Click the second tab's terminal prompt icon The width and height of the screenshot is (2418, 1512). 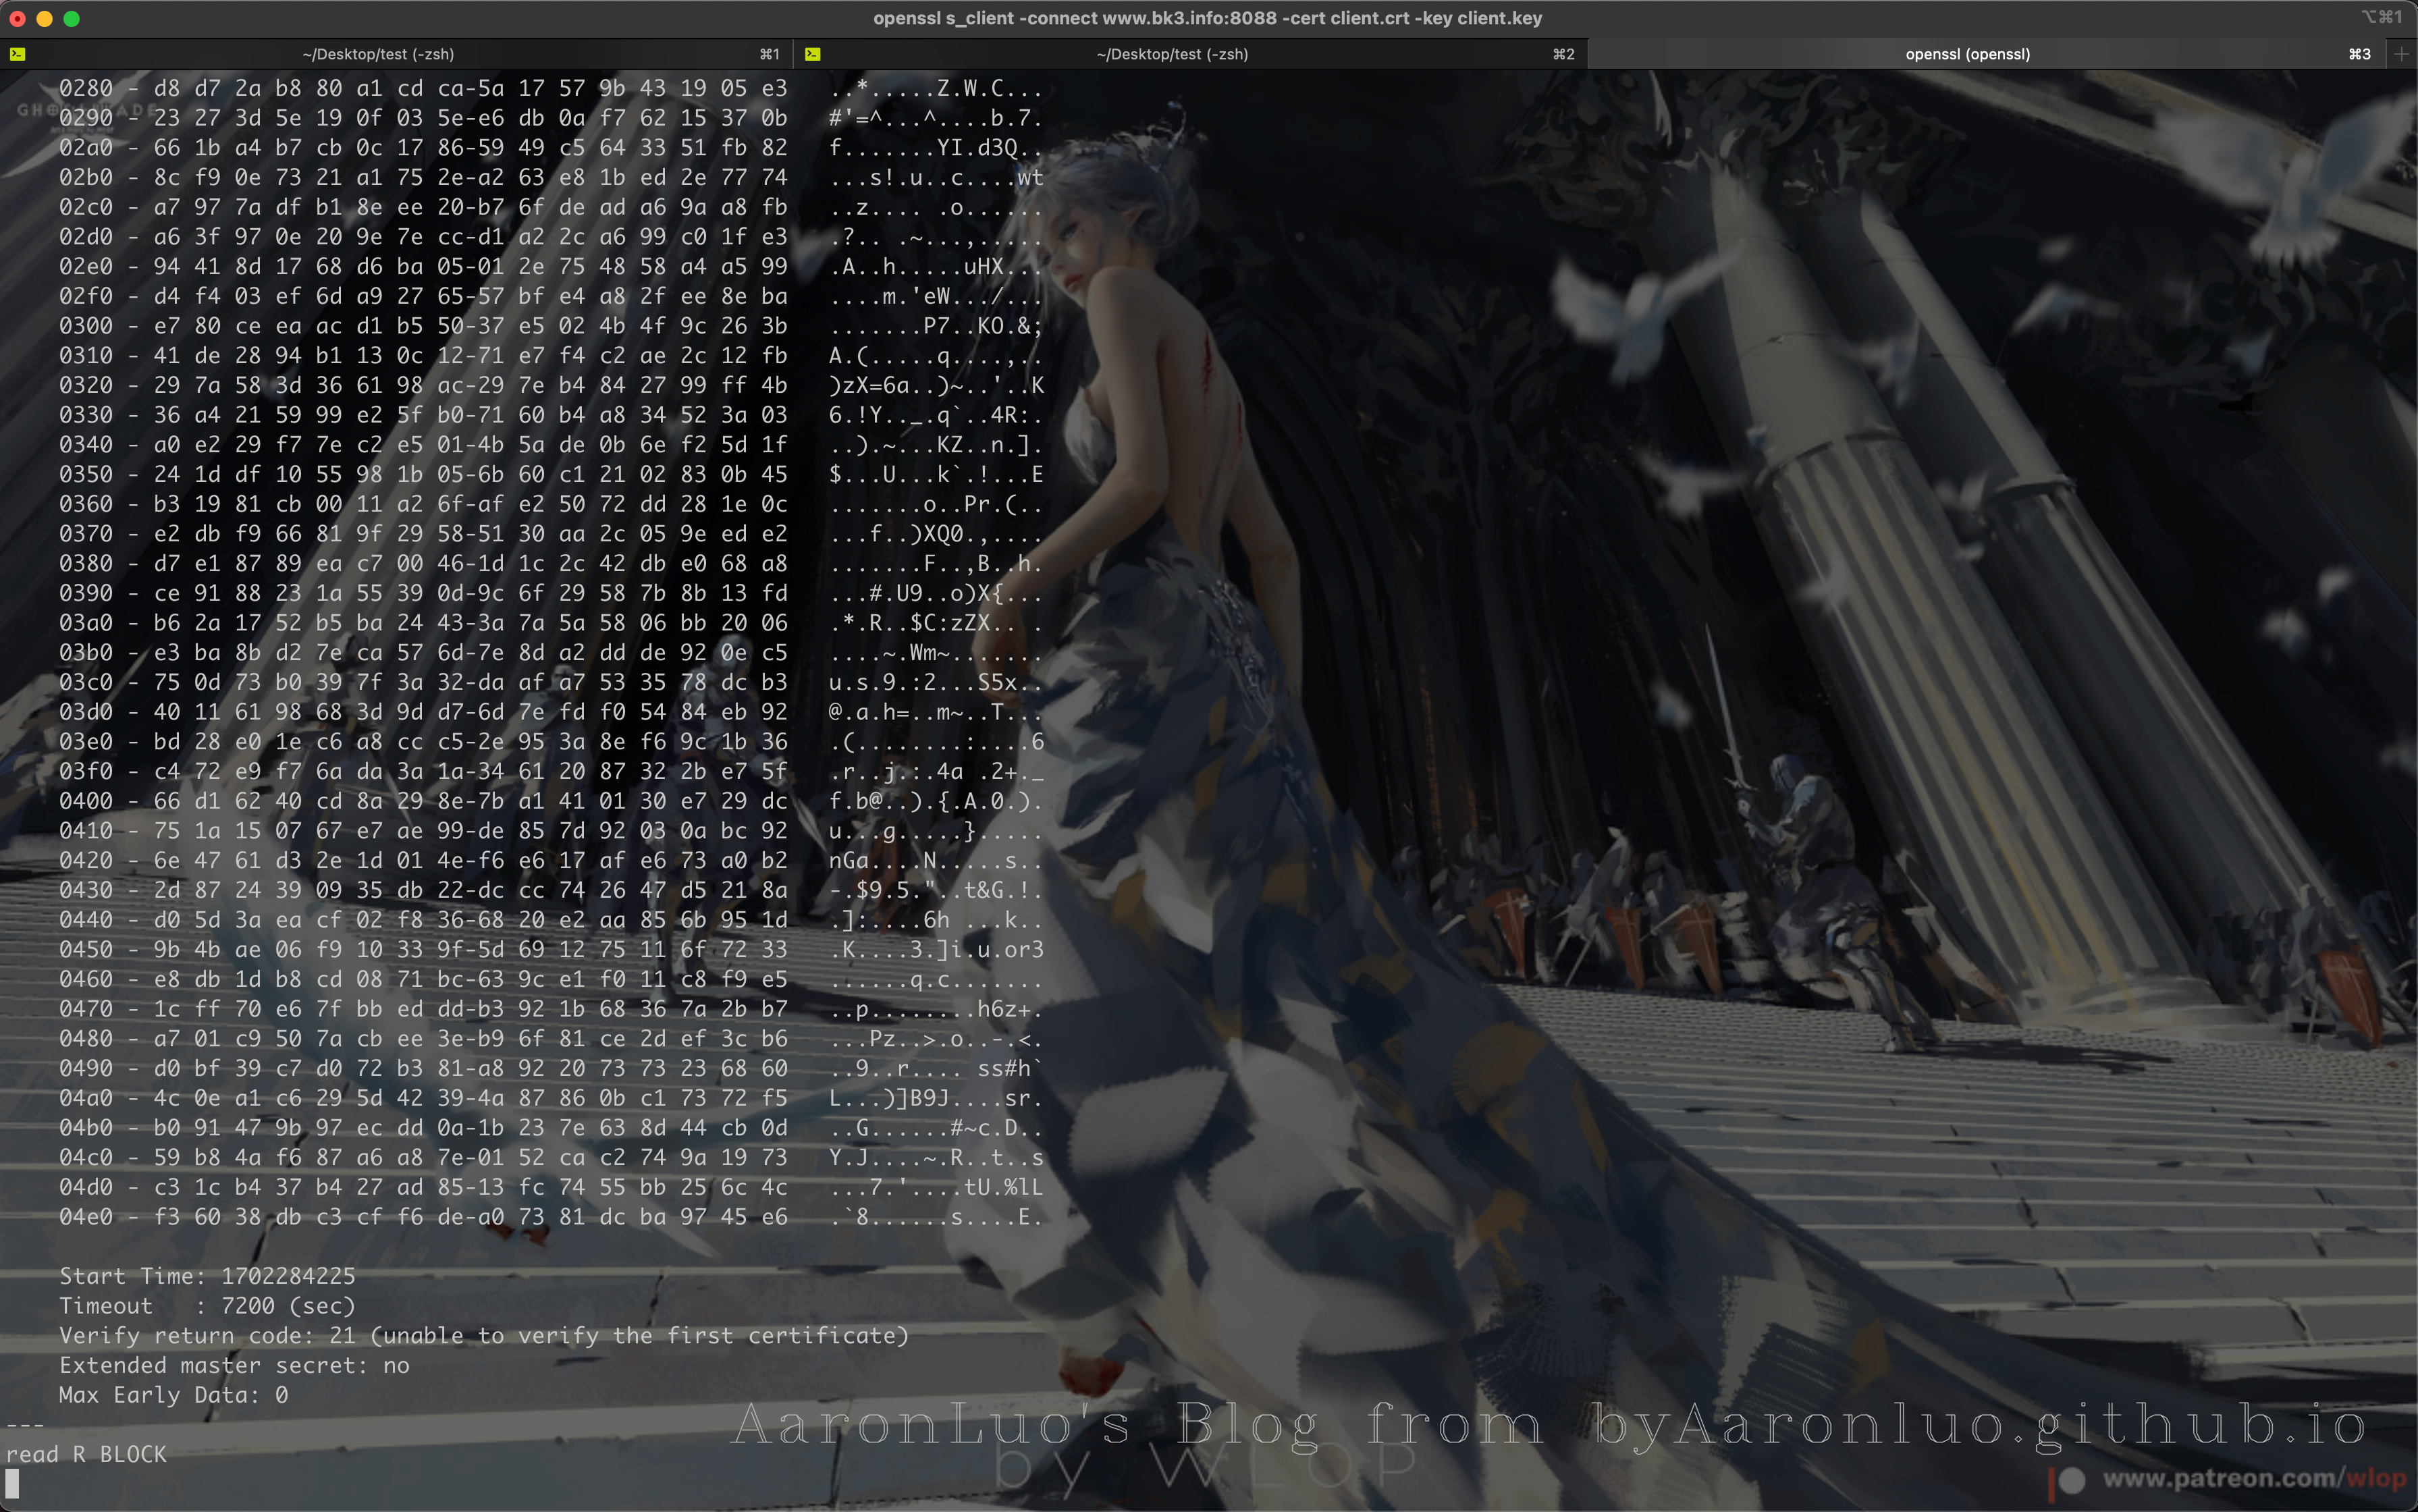click(x=812, y=54)
